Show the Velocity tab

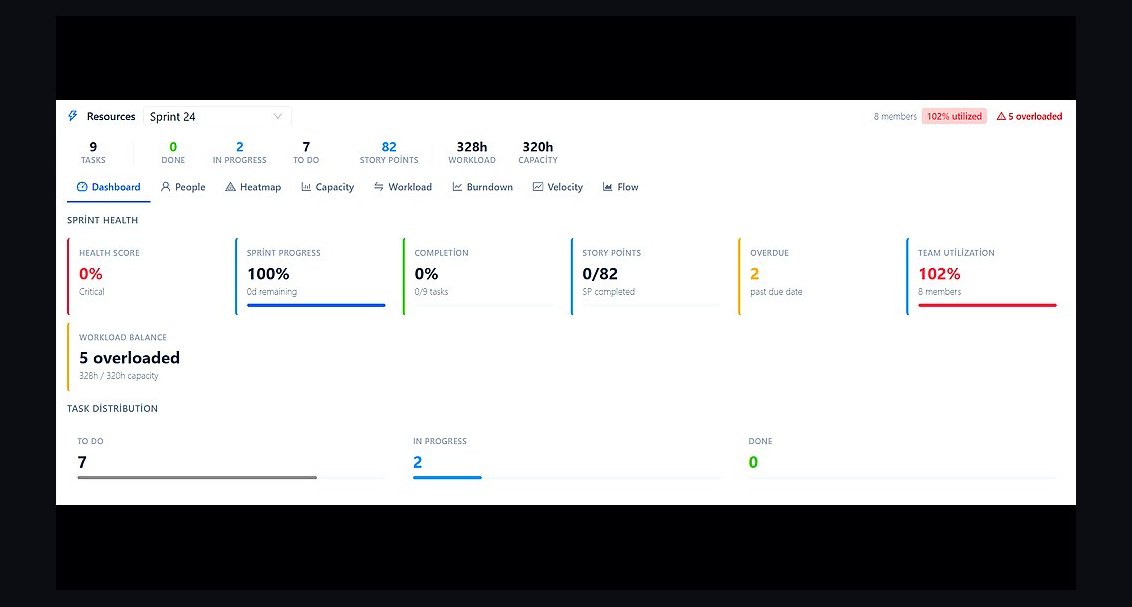click(x=557, y=187)
